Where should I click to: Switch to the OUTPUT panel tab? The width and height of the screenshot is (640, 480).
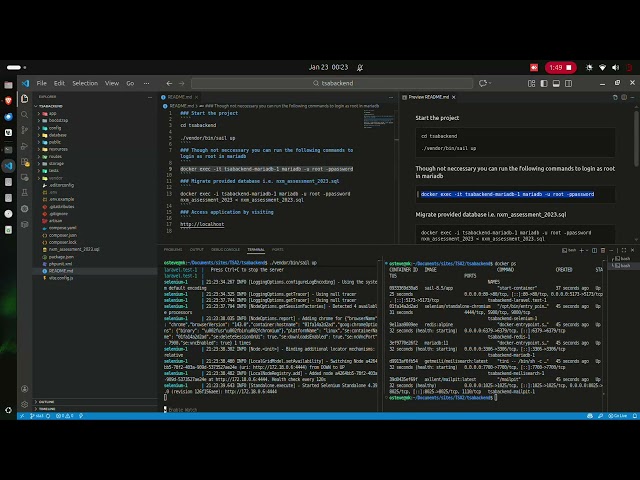(196, 249)
